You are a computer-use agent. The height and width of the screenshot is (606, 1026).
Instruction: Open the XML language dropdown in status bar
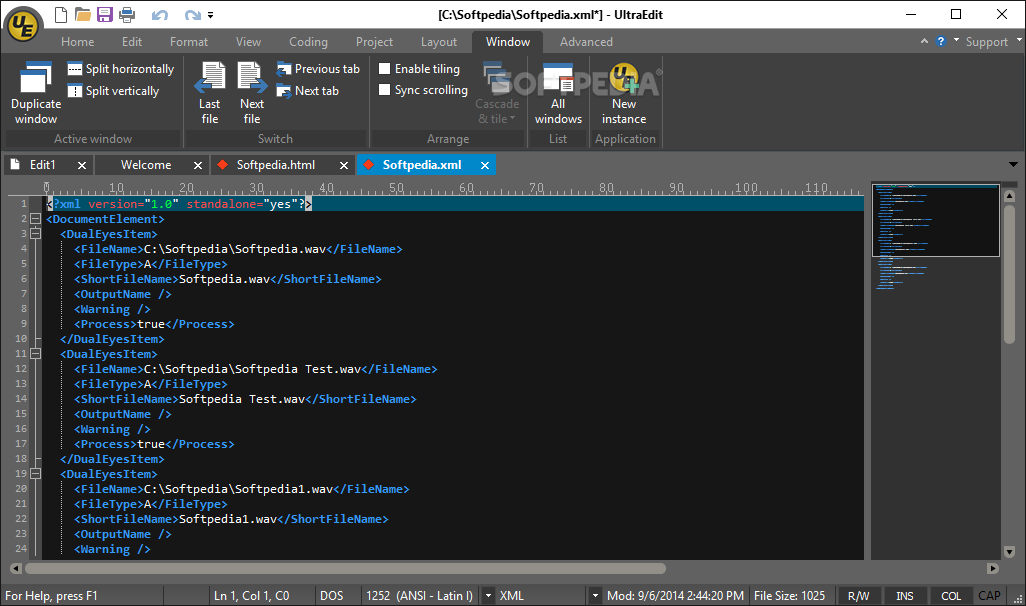pos(594,596)
